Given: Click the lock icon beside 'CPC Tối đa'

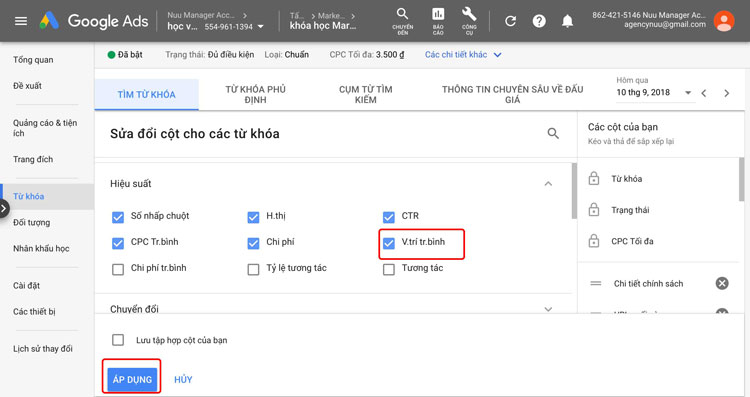Looking at the screenshot, I should [x=594, y=241].
